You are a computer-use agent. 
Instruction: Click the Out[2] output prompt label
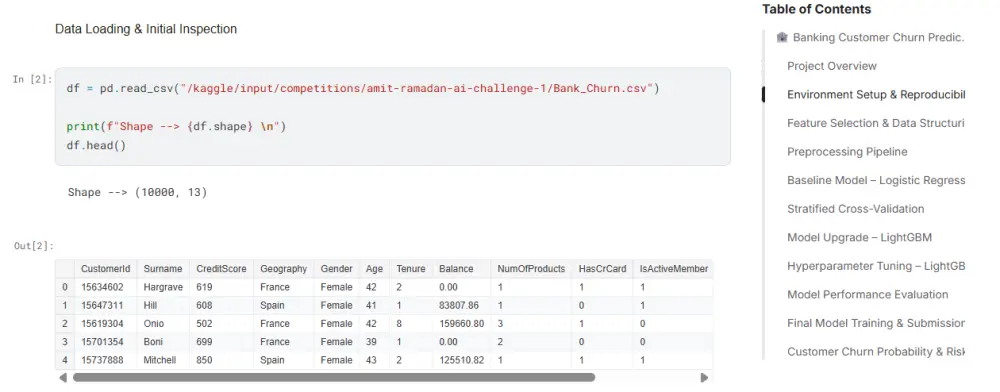click(34, 246)
